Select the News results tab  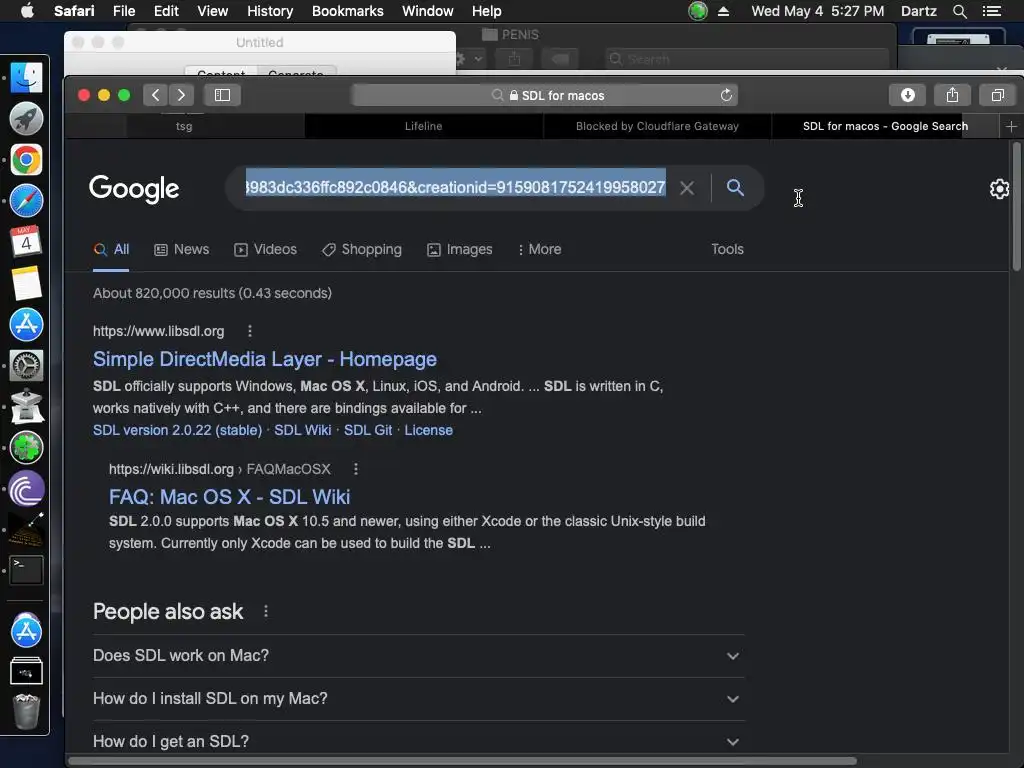pyautogui.click(x=182, y=249)
